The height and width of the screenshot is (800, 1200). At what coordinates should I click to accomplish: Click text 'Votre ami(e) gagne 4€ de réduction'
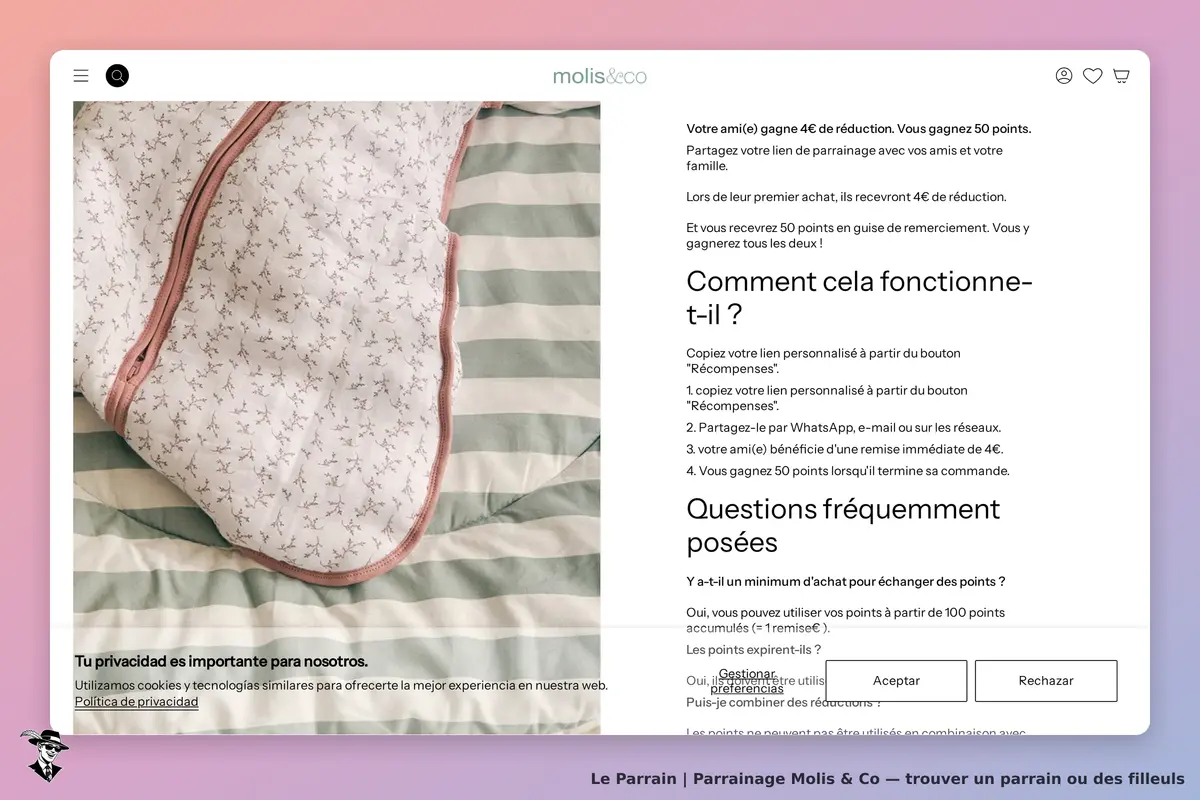point(789,129)
